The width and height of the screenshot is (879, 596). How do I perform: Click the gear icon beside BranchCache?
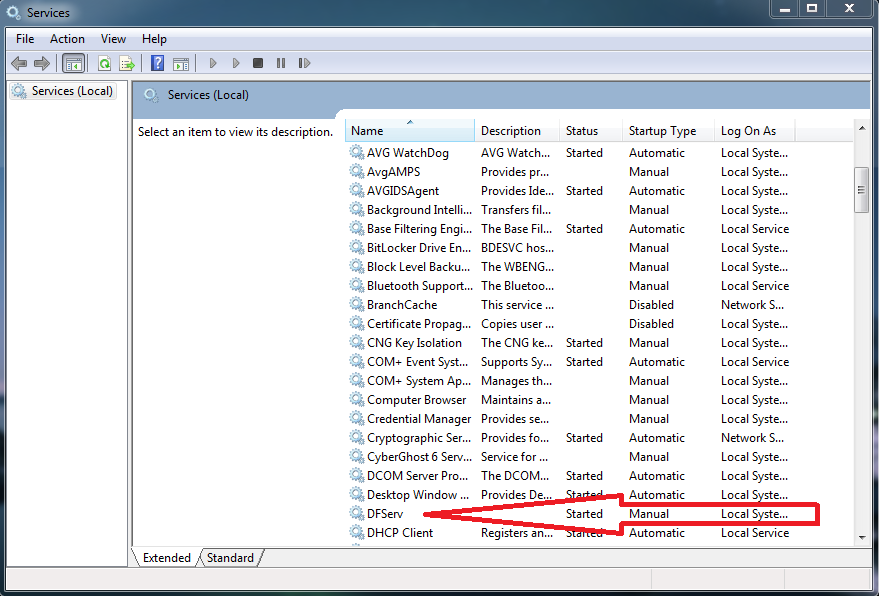[357, 304]
